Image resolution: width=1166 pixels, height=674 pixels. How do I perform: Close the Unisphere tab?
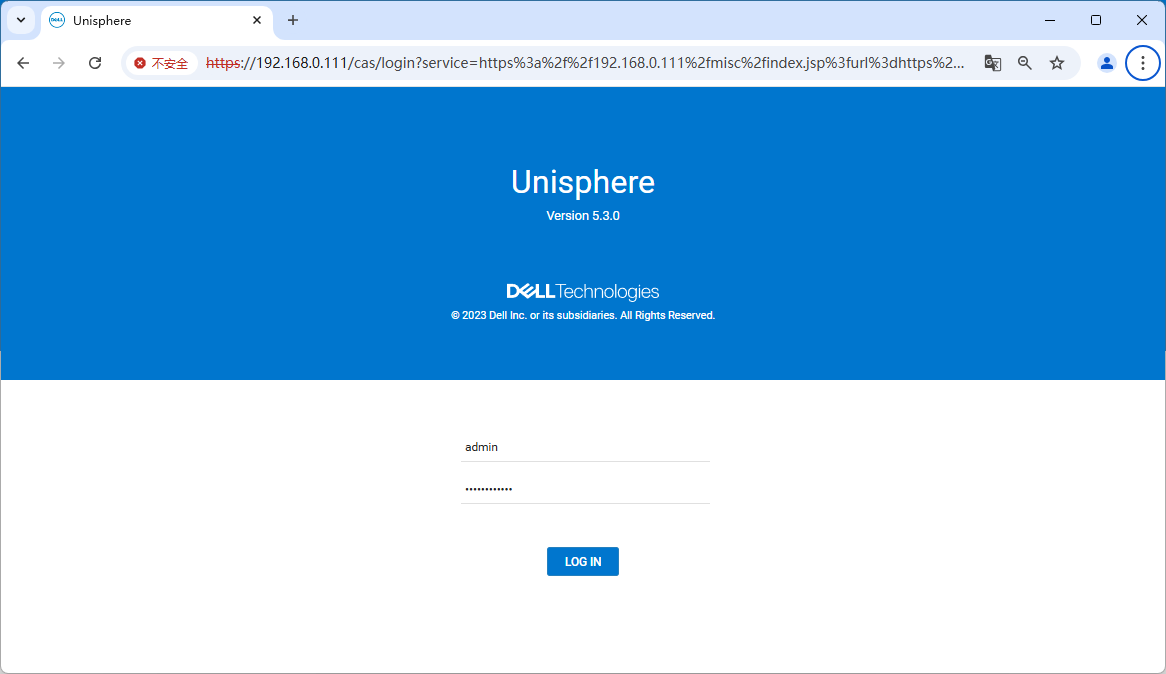coord(257,20)
